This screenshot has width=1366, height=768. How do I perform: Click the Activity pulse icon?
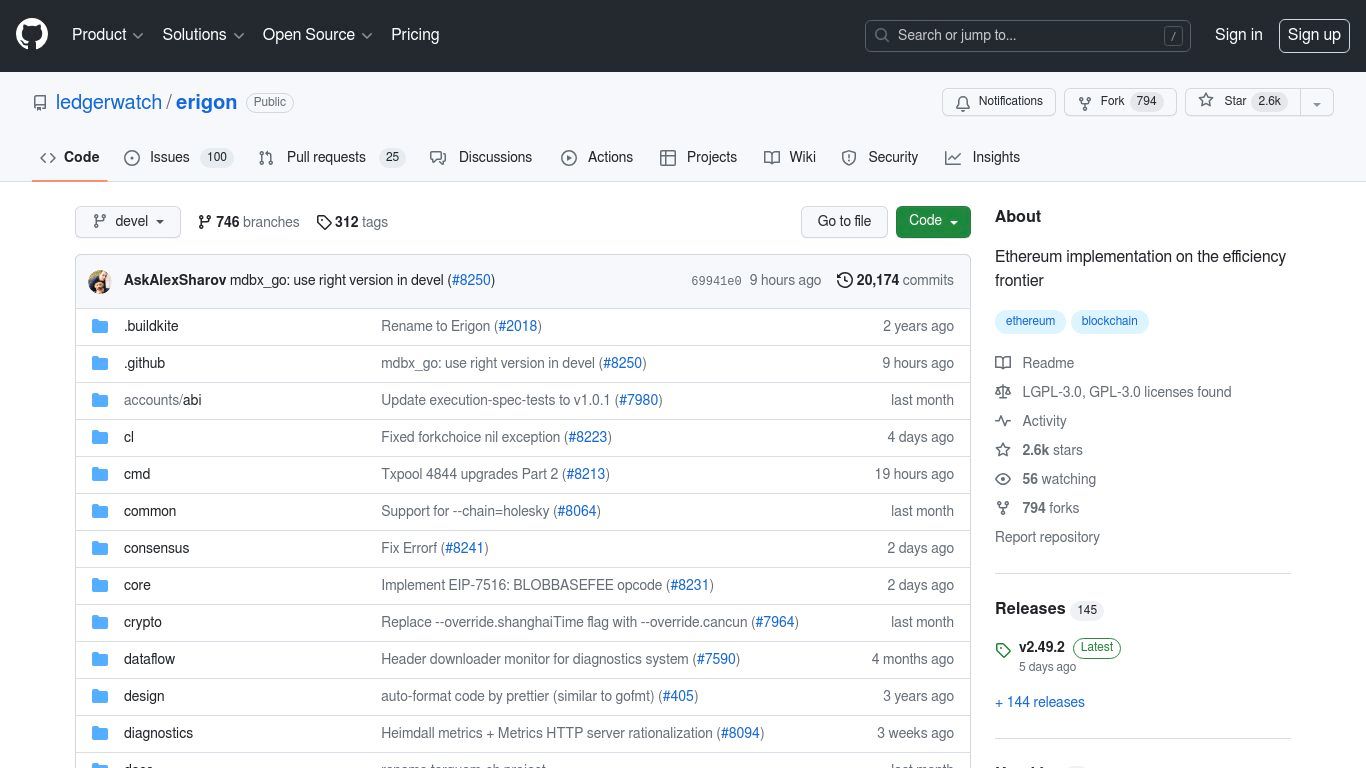coord(1003,421)
